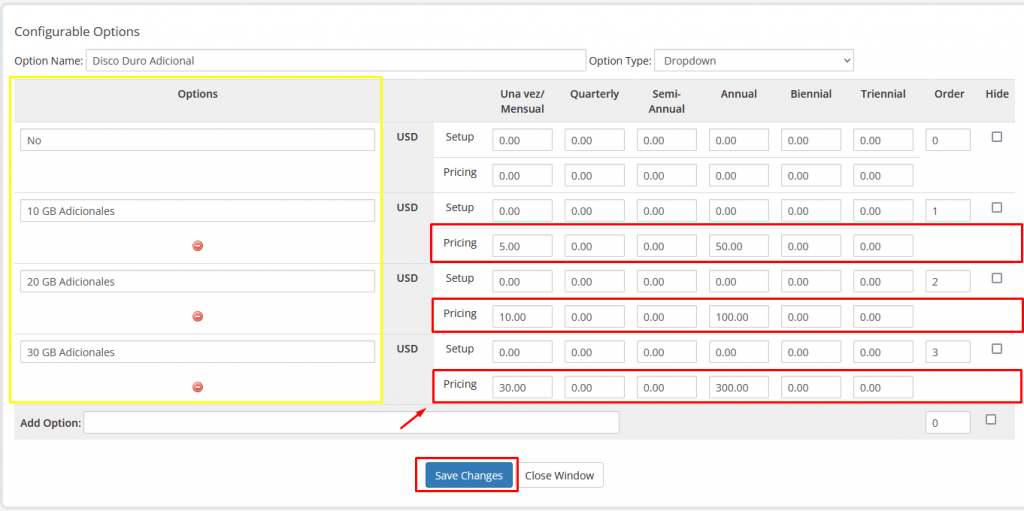Viewport: 1024px width, 511px height.
Task: Remove the 10 GB Adicionales option
Action: coord(197,246)
